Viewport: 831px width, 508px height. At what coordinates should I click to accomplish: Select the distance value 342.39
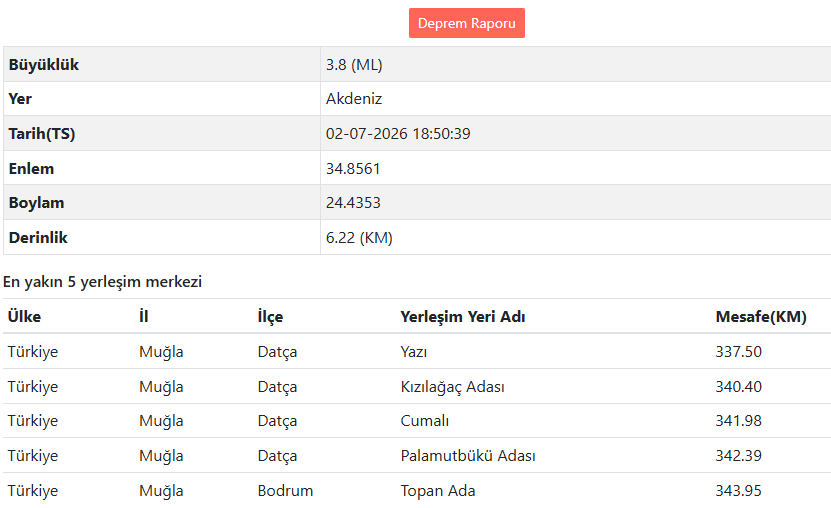tap(738, 456)
